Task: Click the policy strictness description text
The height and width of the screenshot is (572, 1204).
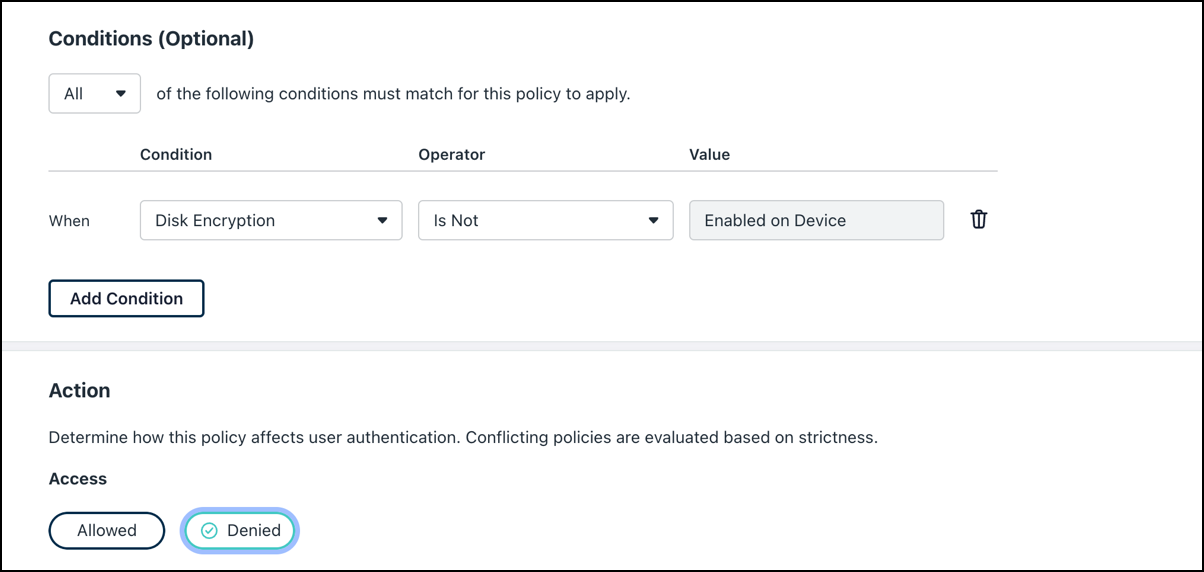Action: pos(463,438)
